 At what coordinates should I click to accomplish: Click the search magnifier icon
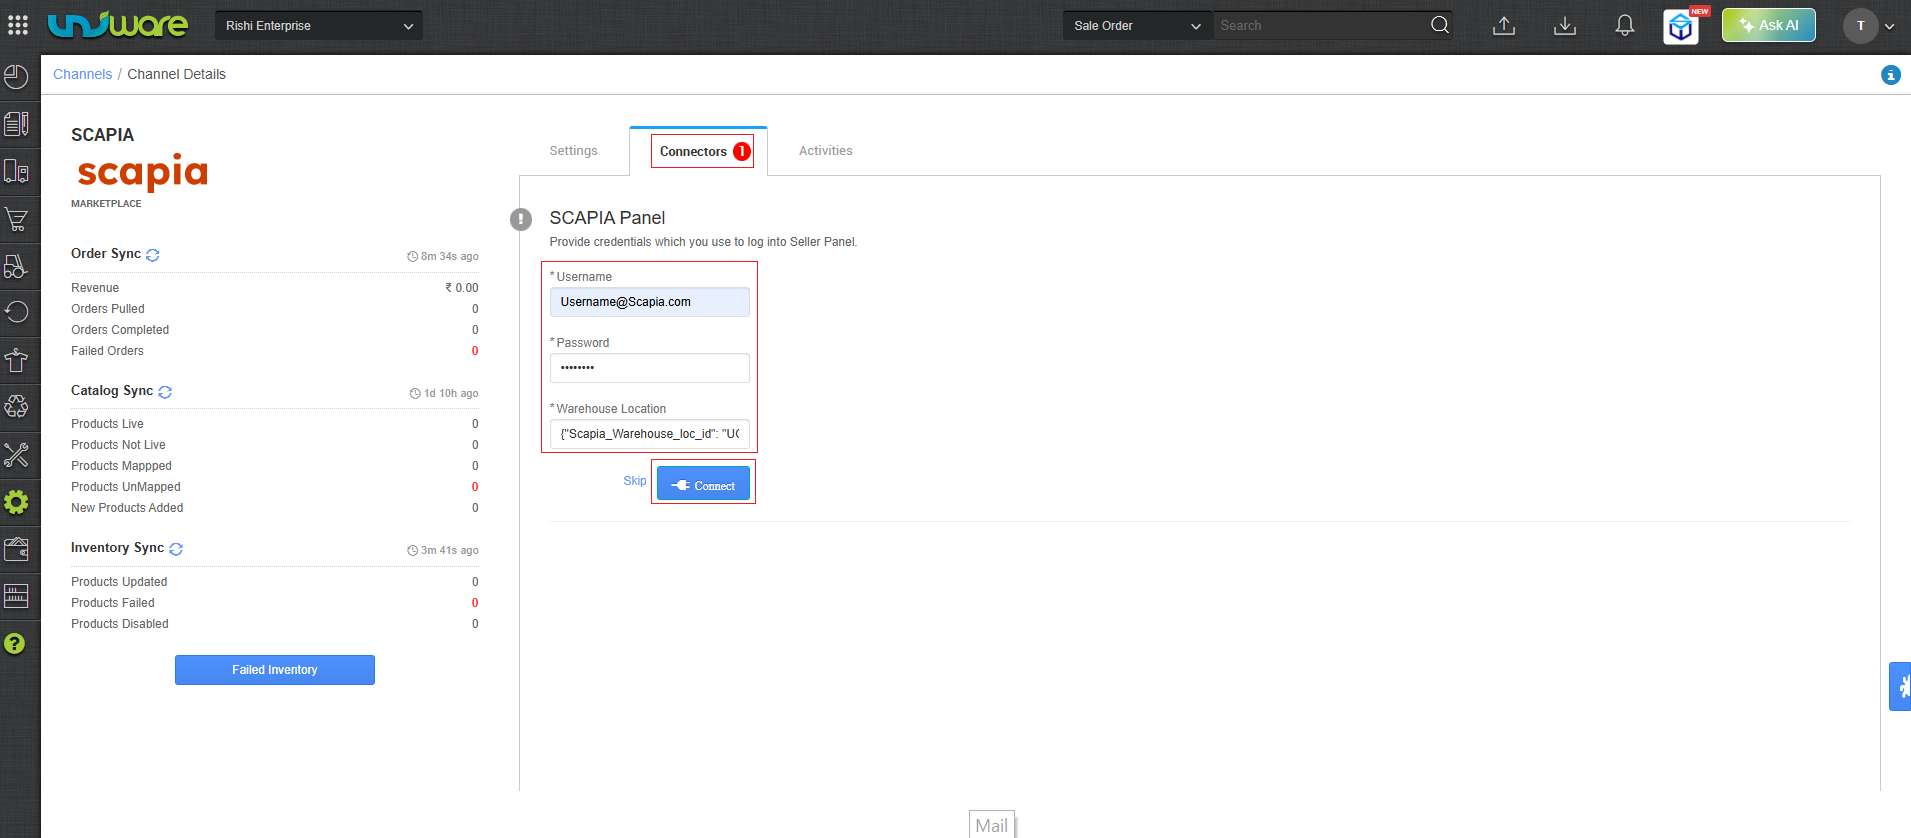pos(1440,25)
